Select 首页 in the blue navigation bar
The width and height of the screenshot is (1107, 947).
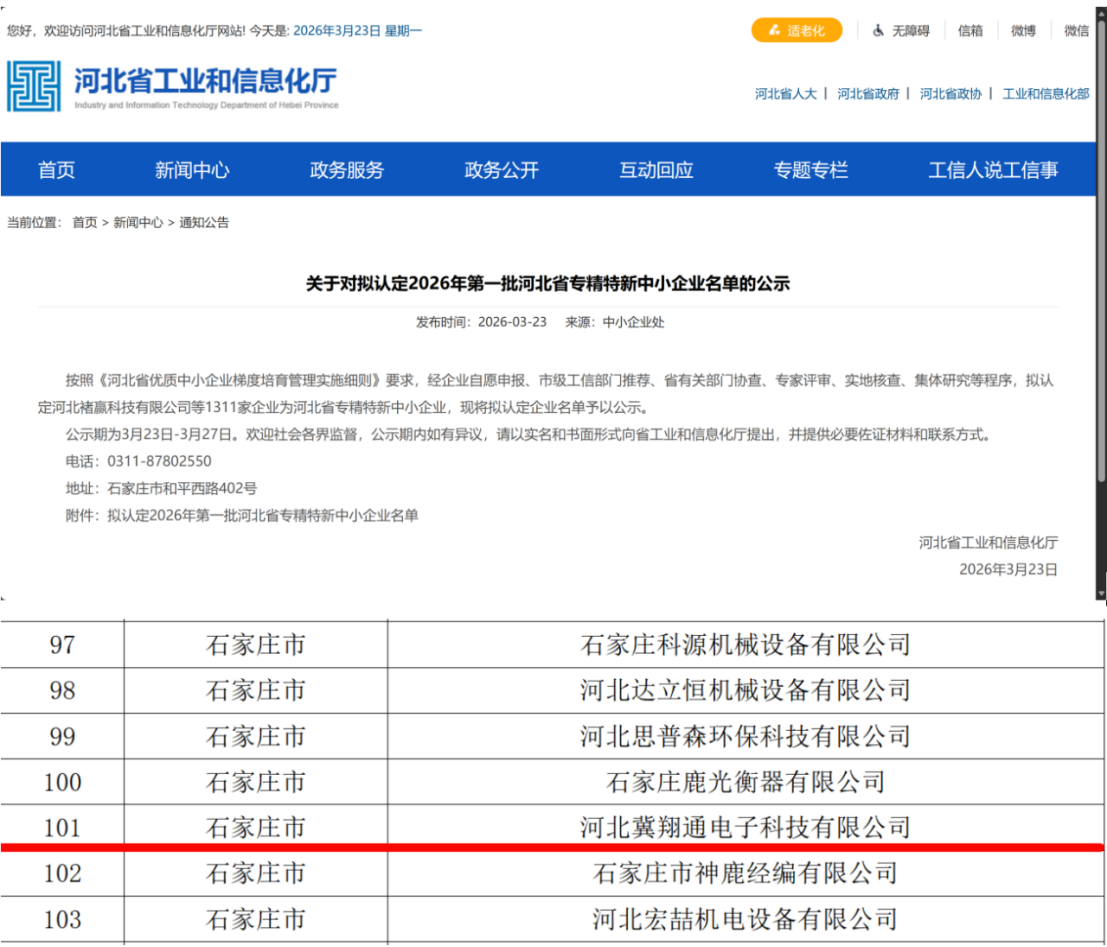tap(56, 170)
